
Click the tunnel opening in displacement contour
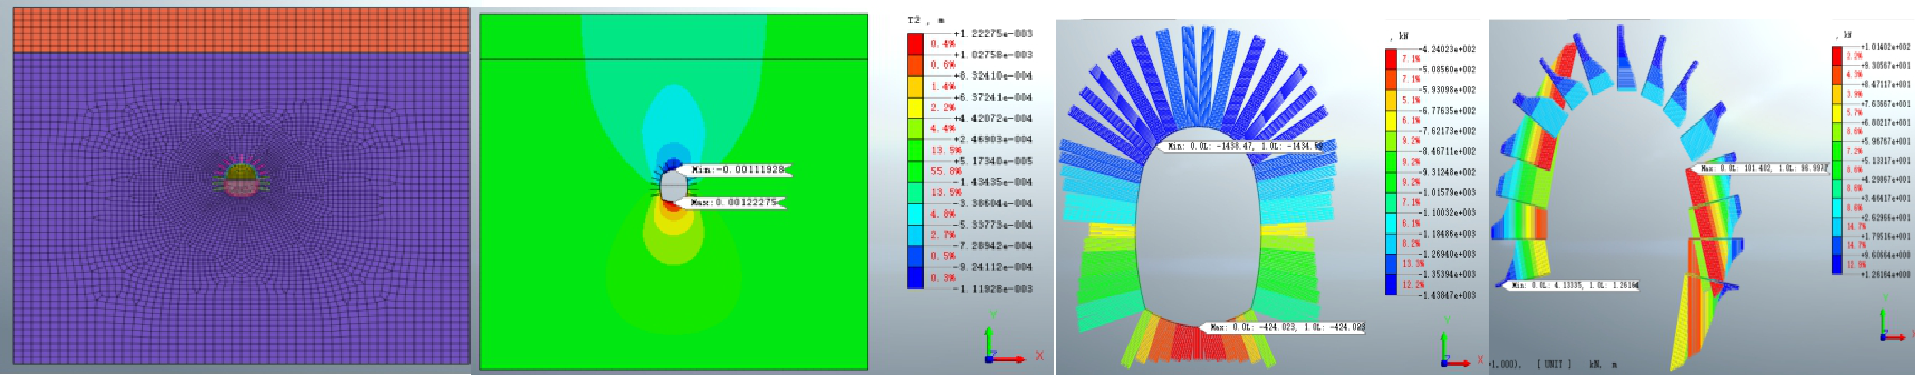pyautogui.click(x=674, y=186)
